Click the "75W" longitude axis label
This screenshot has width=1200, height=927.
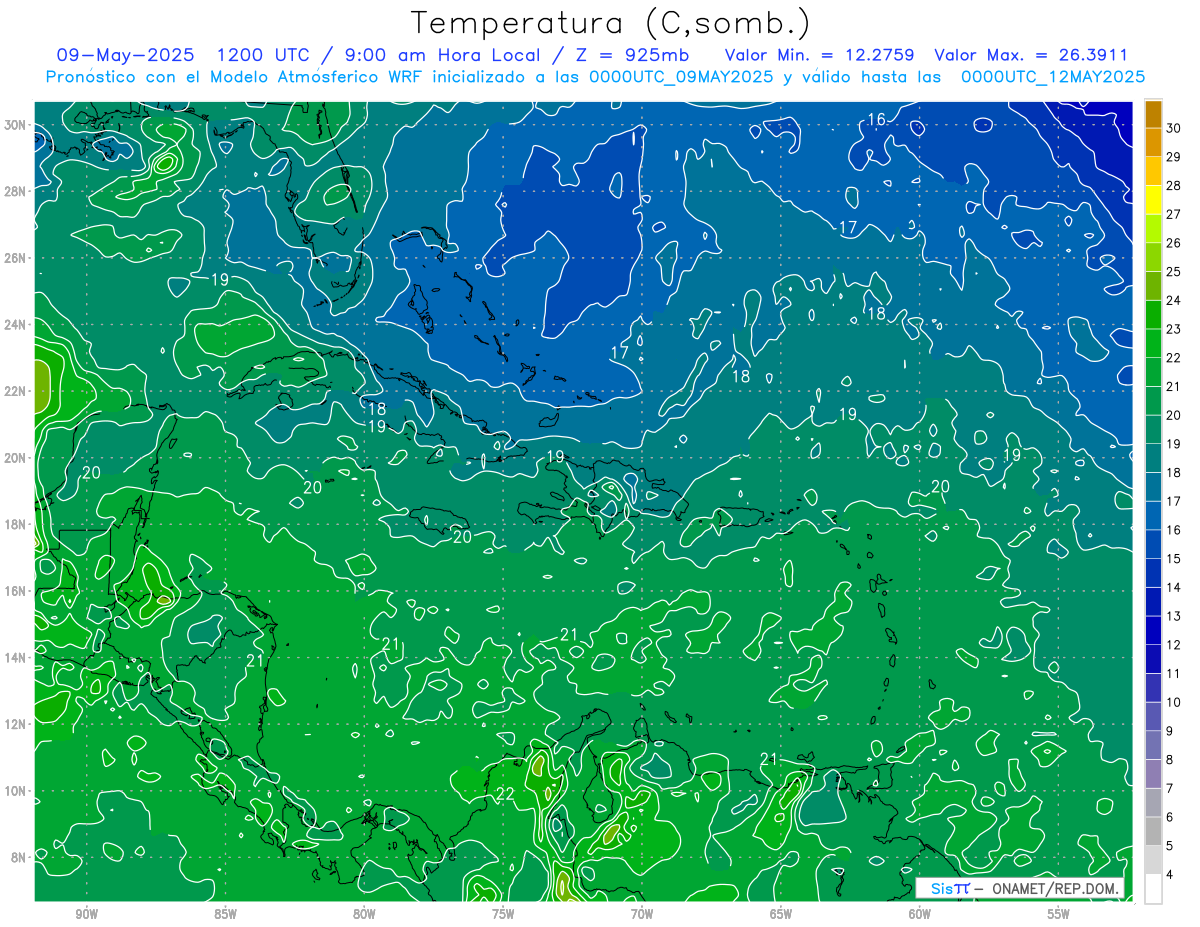coord(503,914)
